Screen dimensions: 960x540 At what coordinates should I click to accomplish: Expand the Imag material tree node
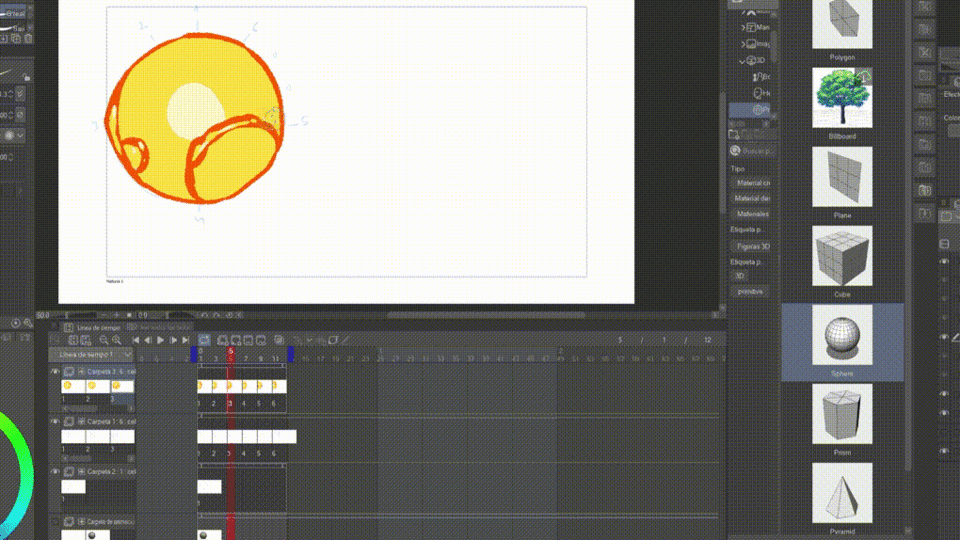tap(743, 44)
